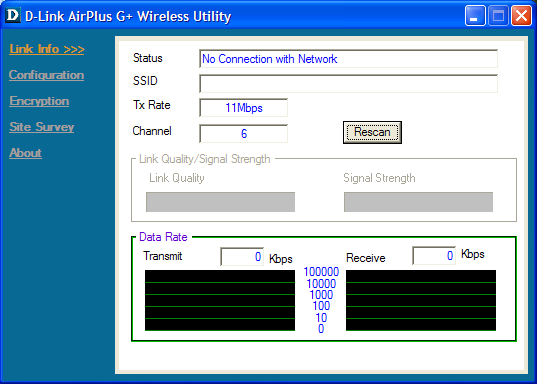The height and width of the screenshot is (384, 537).
Task: Open the Link Info page
Action: point(47,49)
